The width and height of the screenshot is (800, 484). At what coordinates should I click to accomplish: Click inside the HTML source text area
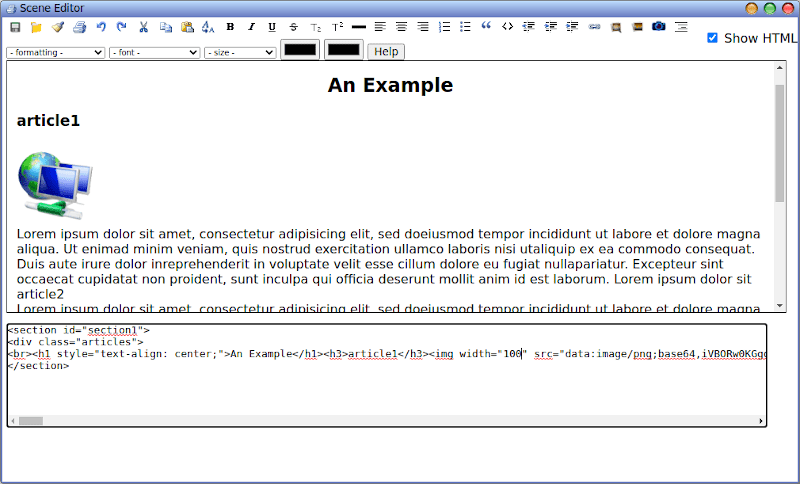pos(387,375)
